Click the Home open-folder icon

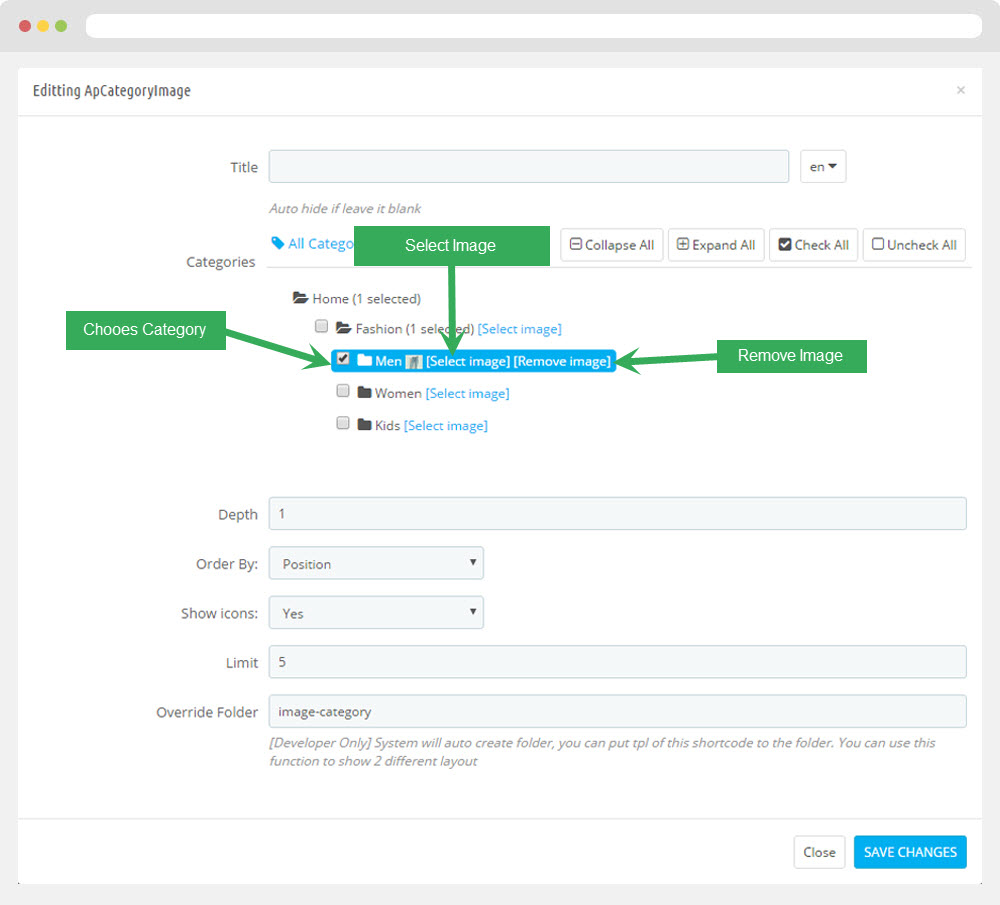[300, 298]
